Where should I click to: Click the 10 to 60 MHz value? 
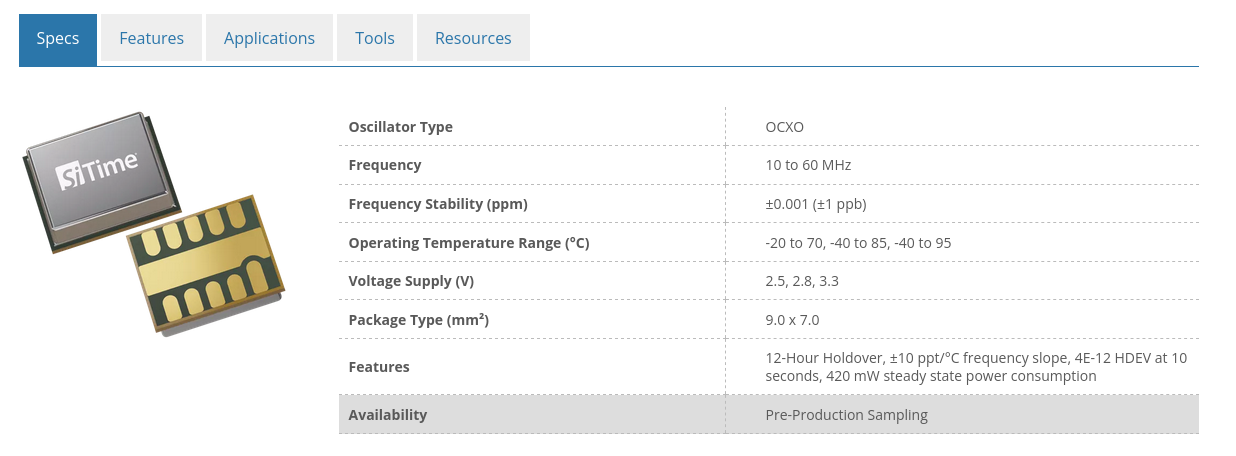[x=808, y=165]
